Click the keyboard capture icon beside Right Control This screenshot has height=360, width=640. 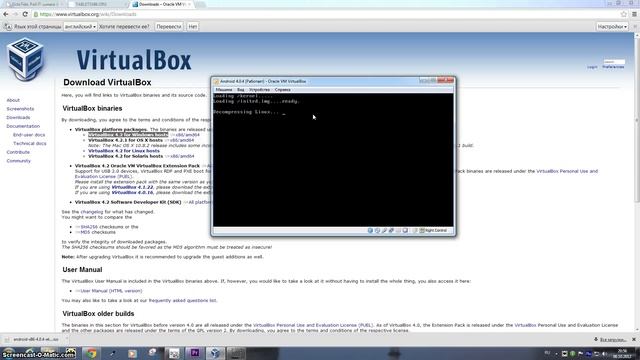coord(422,231)
